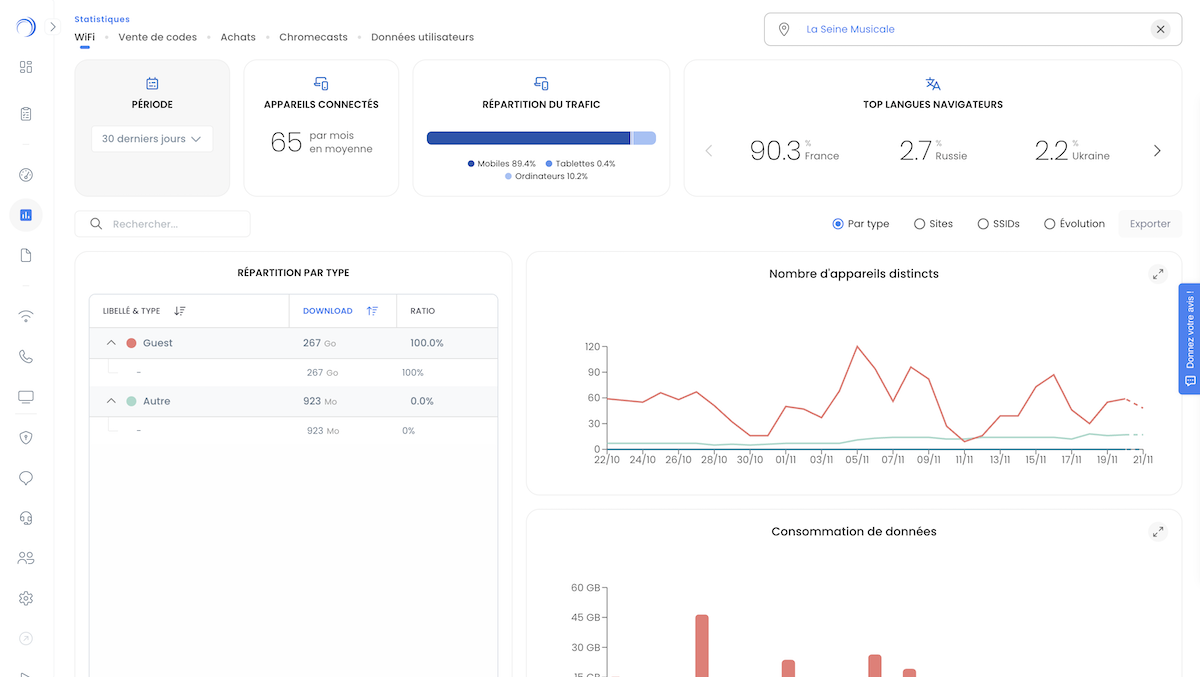Select the Évolution radio option
Viewport: 1200px width, 677px height.
pyautogui.click(x=1074, y=224)
